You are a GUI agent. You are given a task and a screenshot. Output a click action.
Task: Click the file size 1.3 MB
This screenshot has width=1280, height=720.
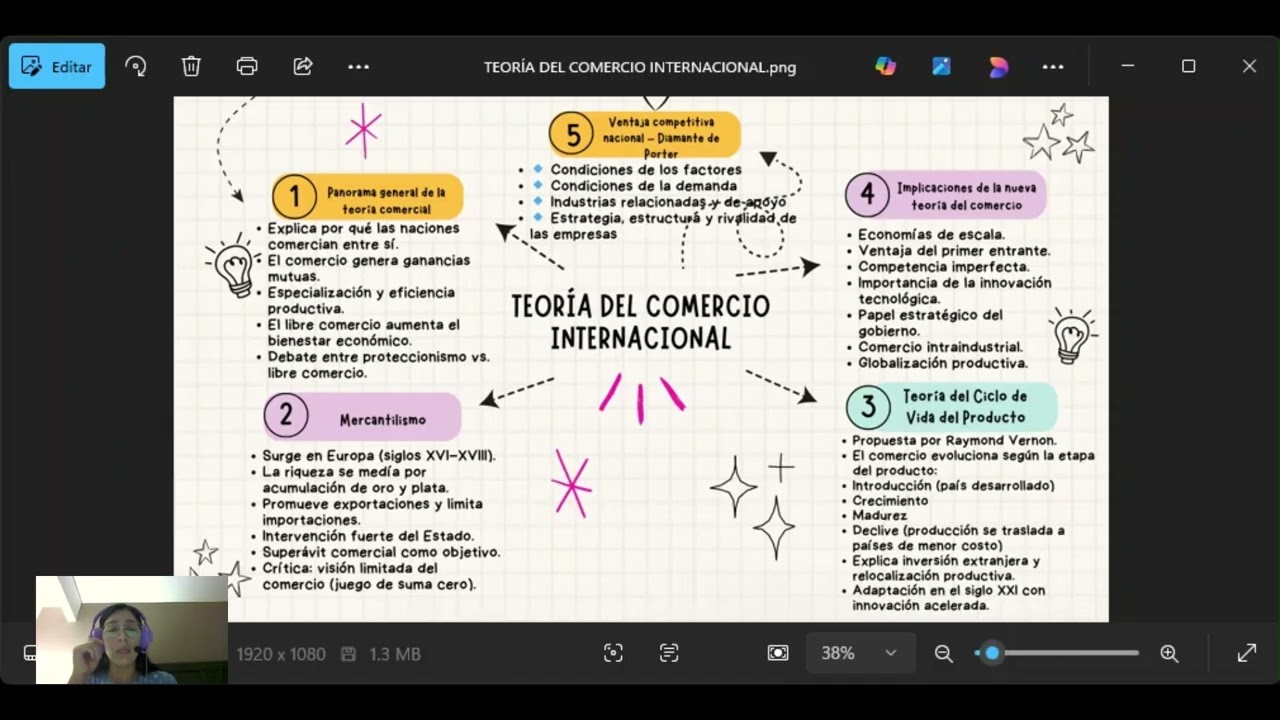(395, 654)
